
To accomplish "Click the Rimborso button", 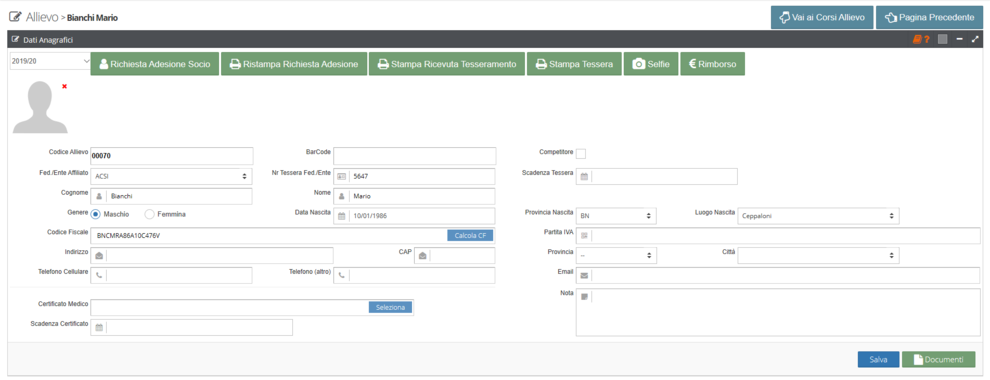I will click(x=712, y=64).
